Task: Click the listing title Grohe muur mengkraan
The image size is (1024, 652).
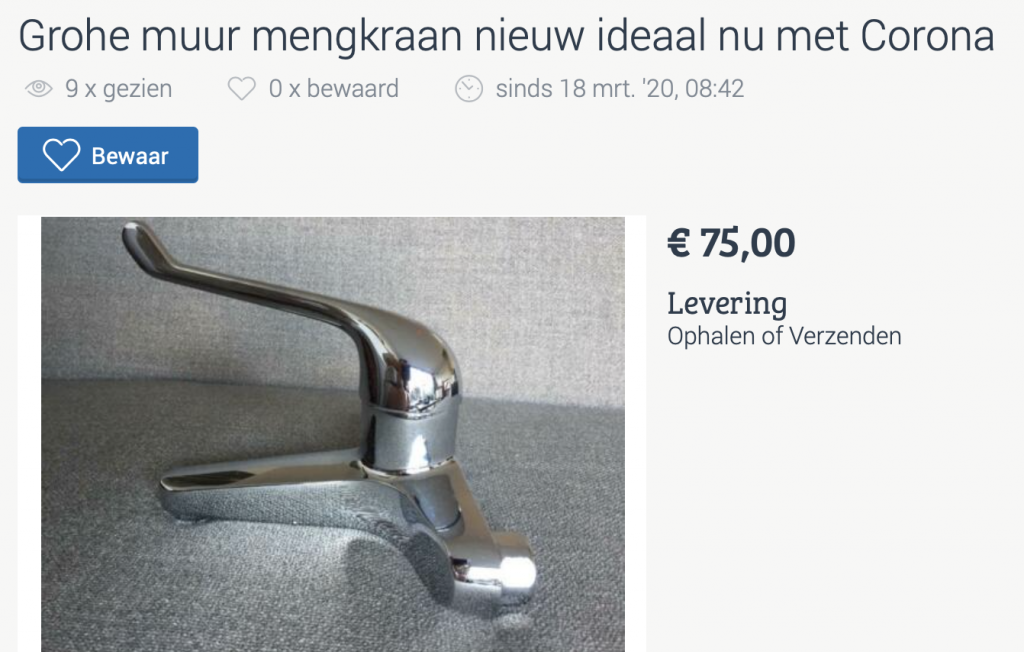Action: 506,35
